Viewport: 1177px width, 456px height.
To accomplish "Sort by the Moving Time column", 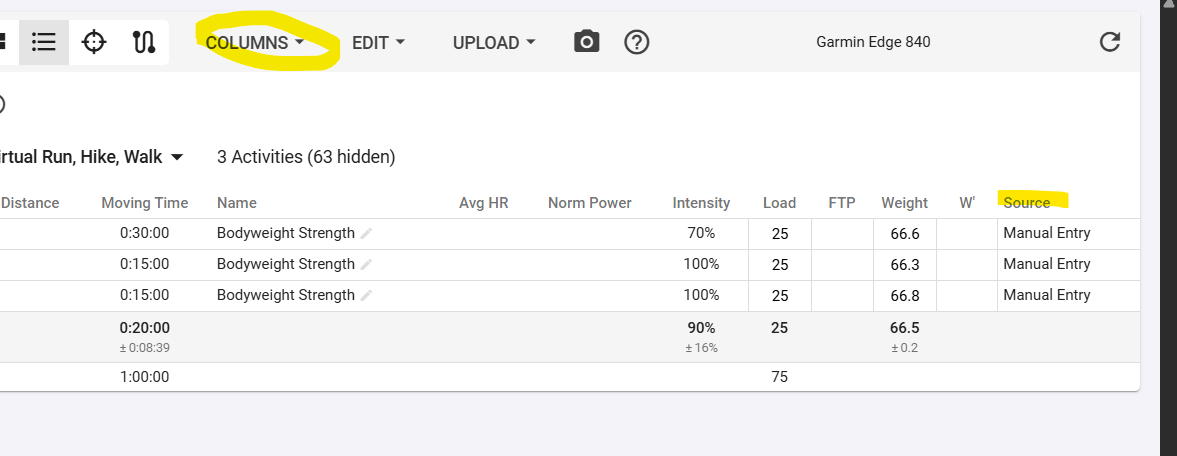I will tap(144, 203).
